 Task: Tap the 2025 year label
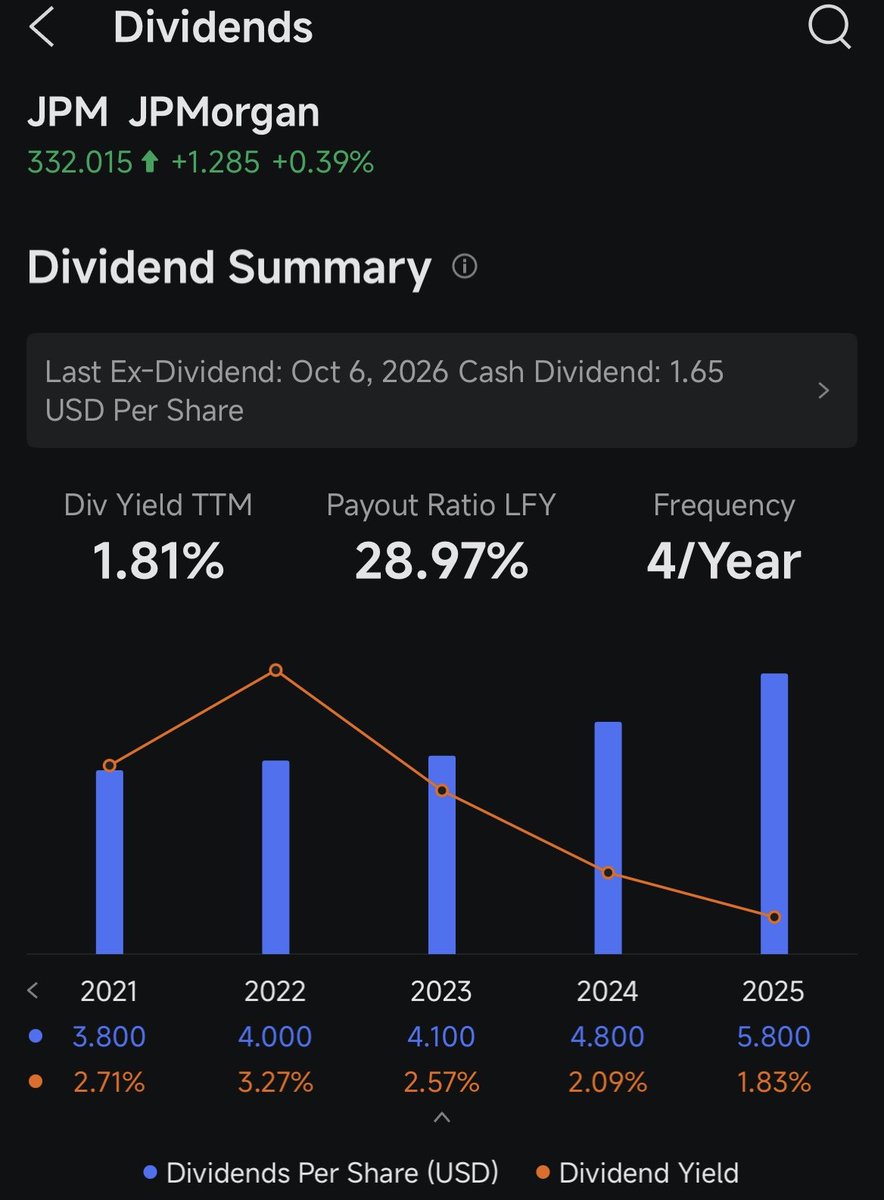(773, 991)
